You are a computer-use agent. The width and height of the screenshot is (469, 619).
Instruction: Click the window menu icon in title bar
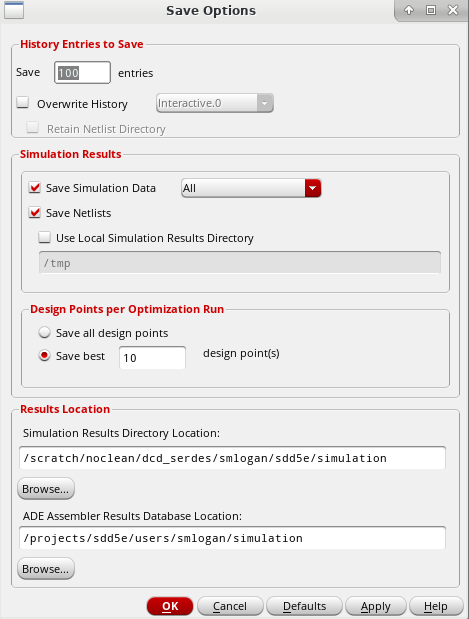coord(14,10)
